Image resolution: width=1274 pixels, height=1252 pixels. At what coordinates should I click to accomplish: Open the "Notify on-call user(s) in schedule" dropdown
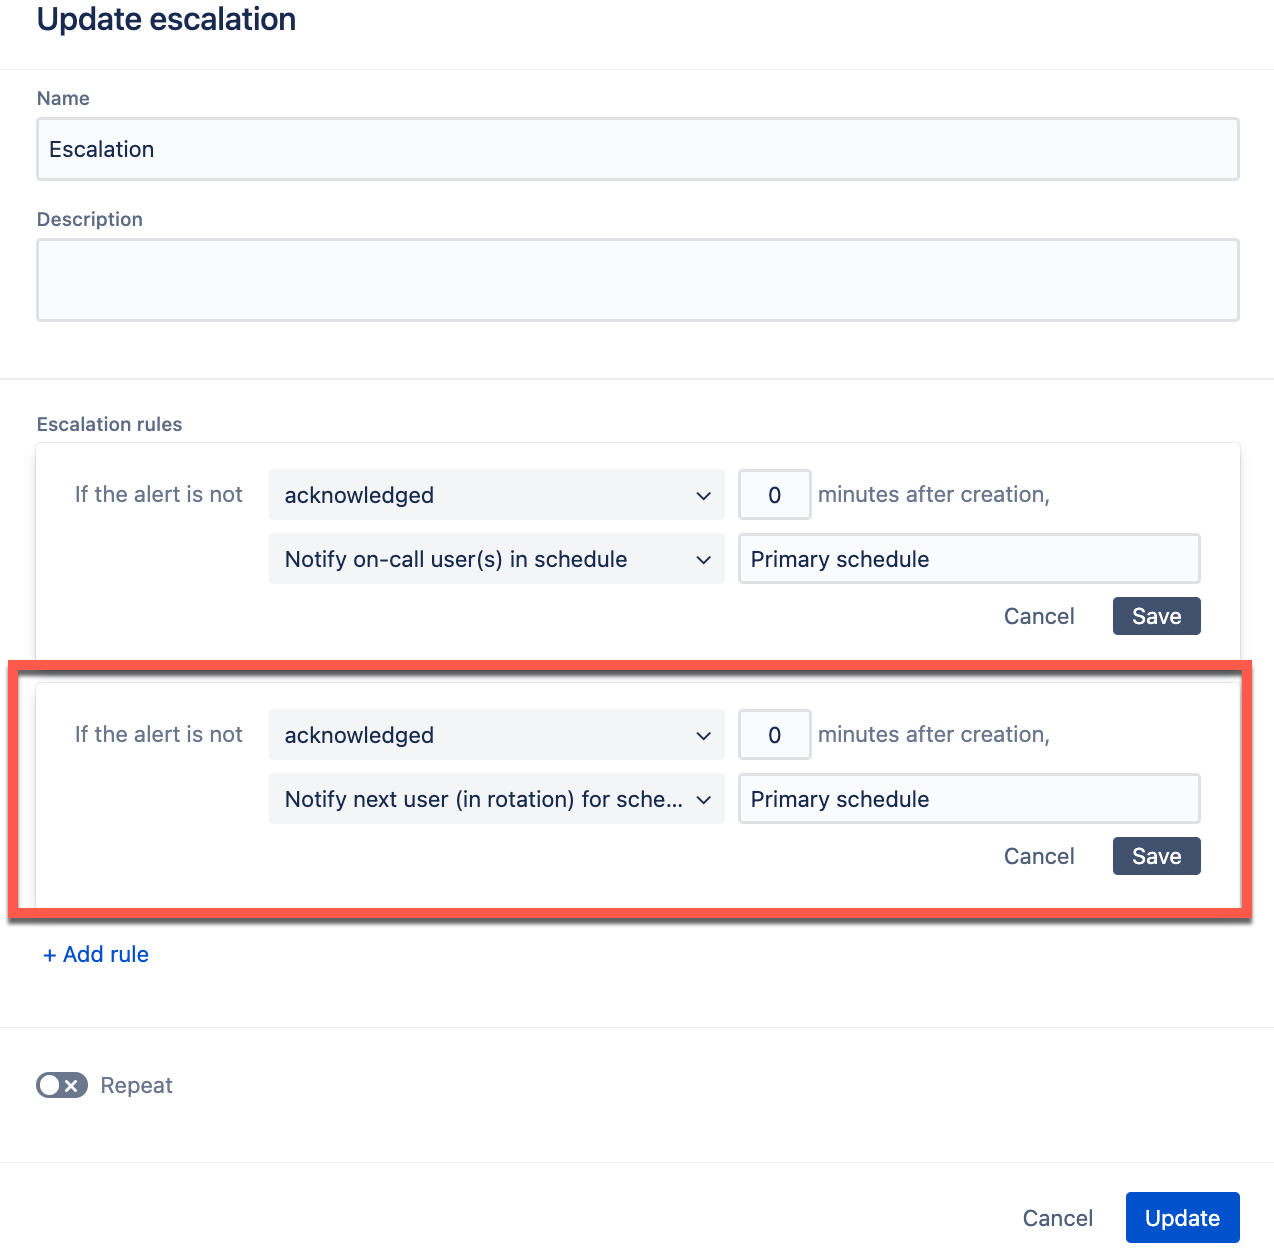tap(496, 559)
